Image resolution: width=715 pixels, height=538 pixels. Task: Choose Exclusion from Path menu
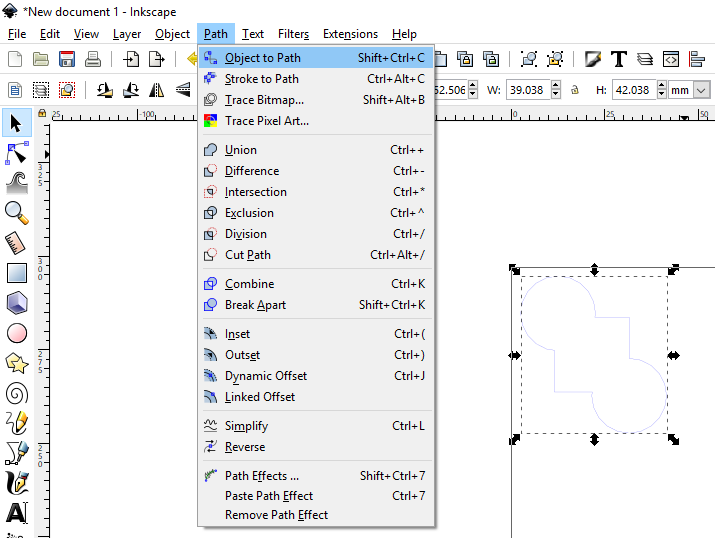(x=316, y=213)
